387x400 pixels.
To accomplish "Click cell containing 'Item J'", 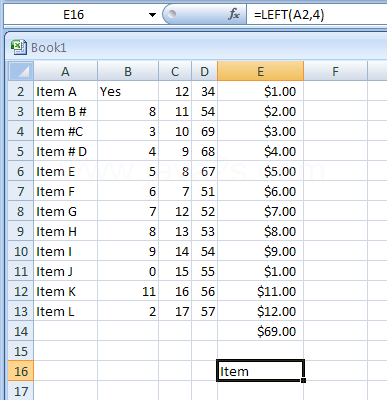I will (65, 271).
